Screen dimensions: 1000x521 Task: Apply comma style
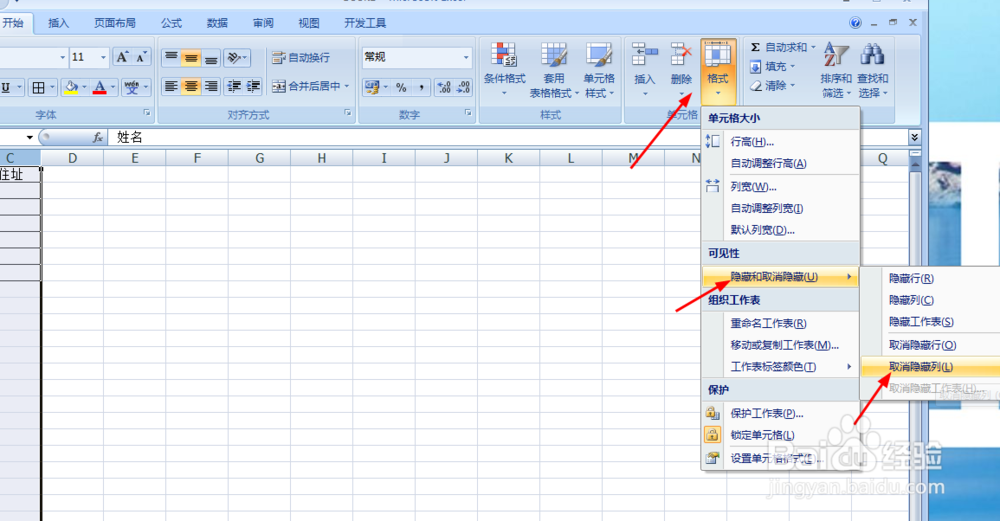[x=422, y=87]
